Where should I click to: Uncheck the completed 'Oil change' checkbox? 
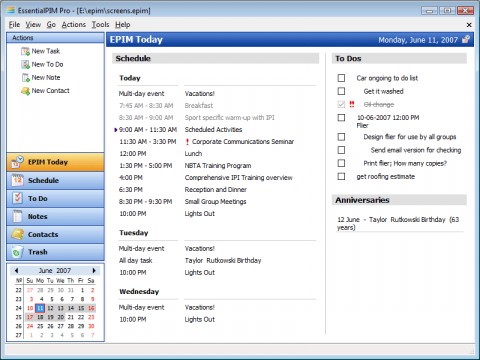point(341,104)
